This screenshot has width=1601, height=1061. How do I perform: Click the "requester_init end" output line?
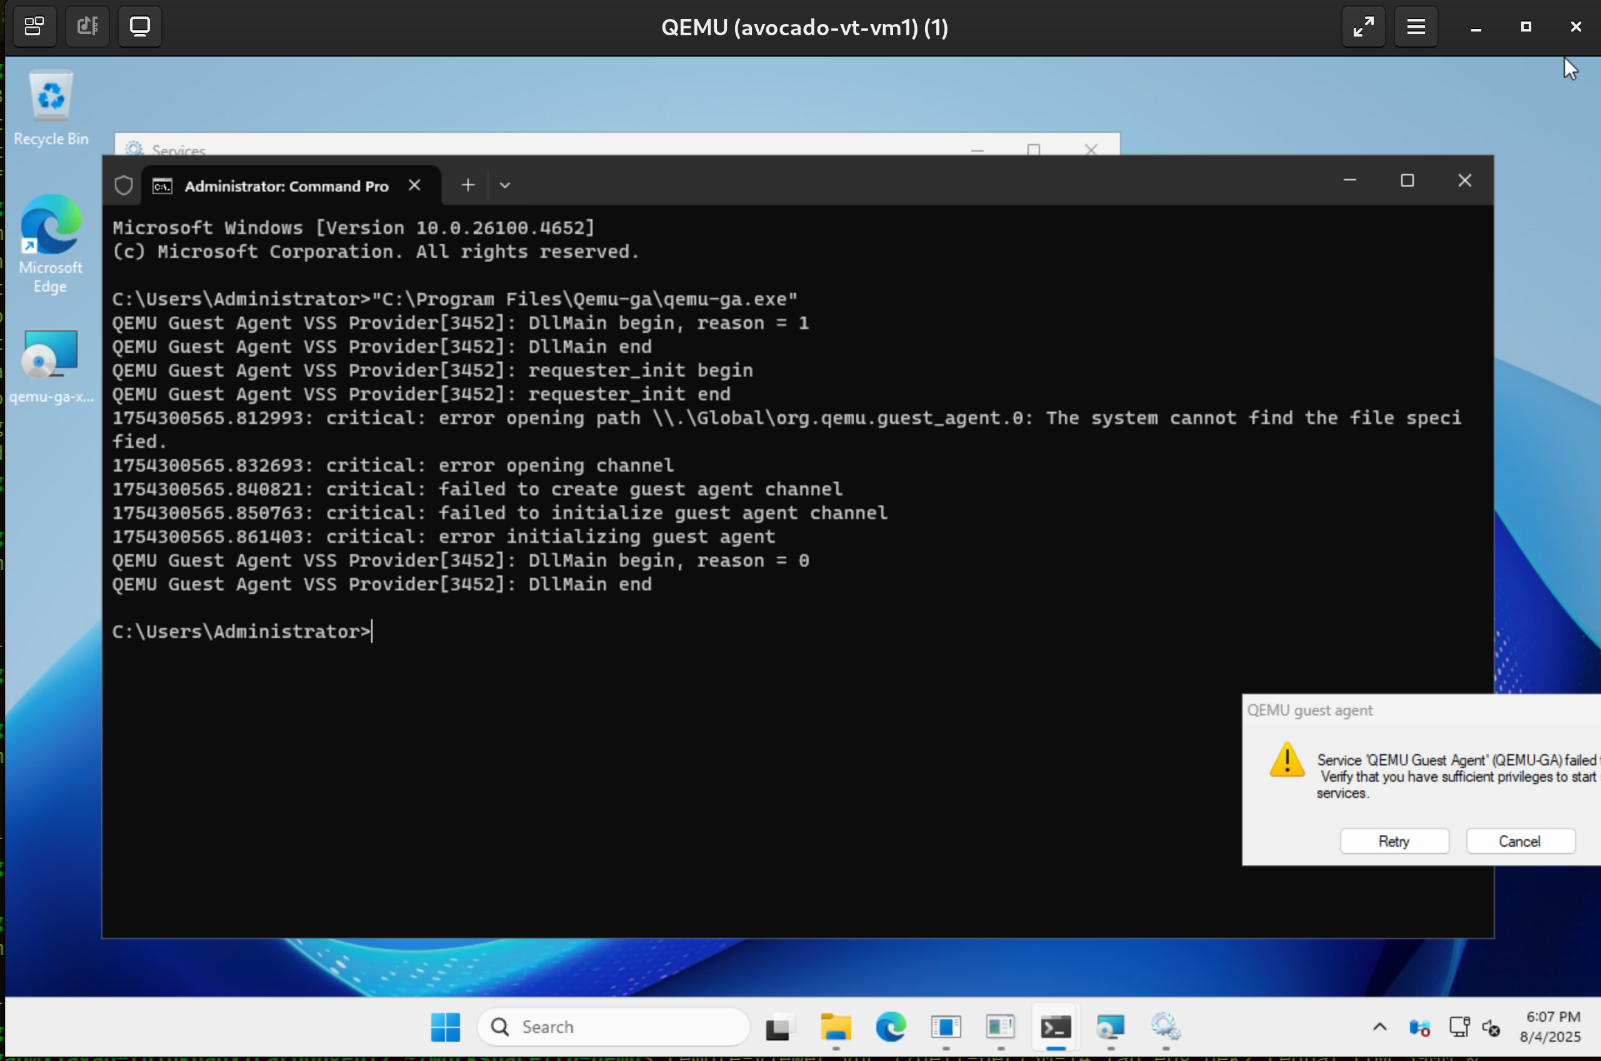(422, 394)
